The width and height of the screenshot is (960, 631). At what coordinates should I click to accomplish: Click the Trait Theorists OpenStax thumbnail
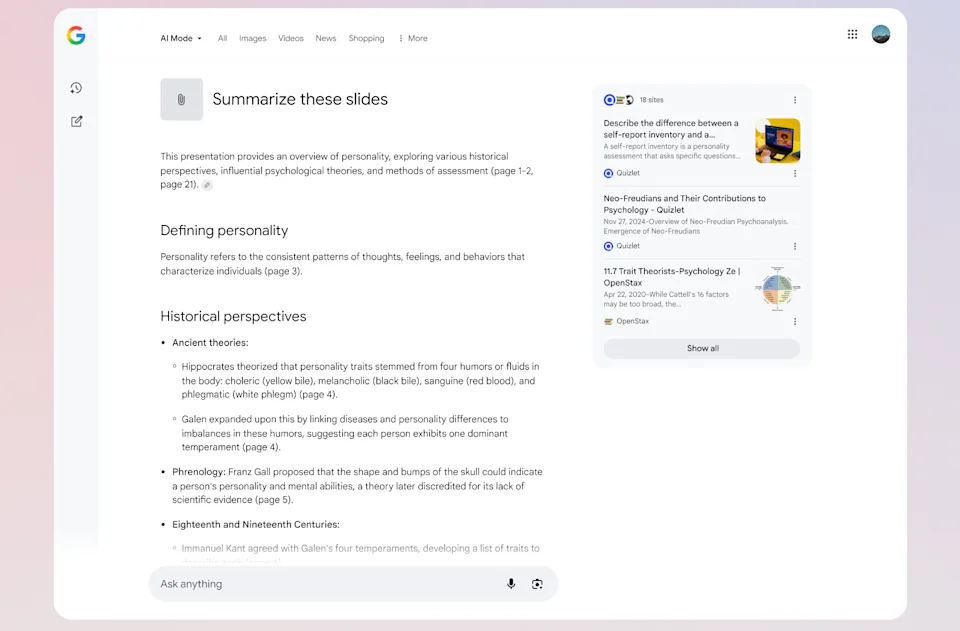(x=777, y=289)
